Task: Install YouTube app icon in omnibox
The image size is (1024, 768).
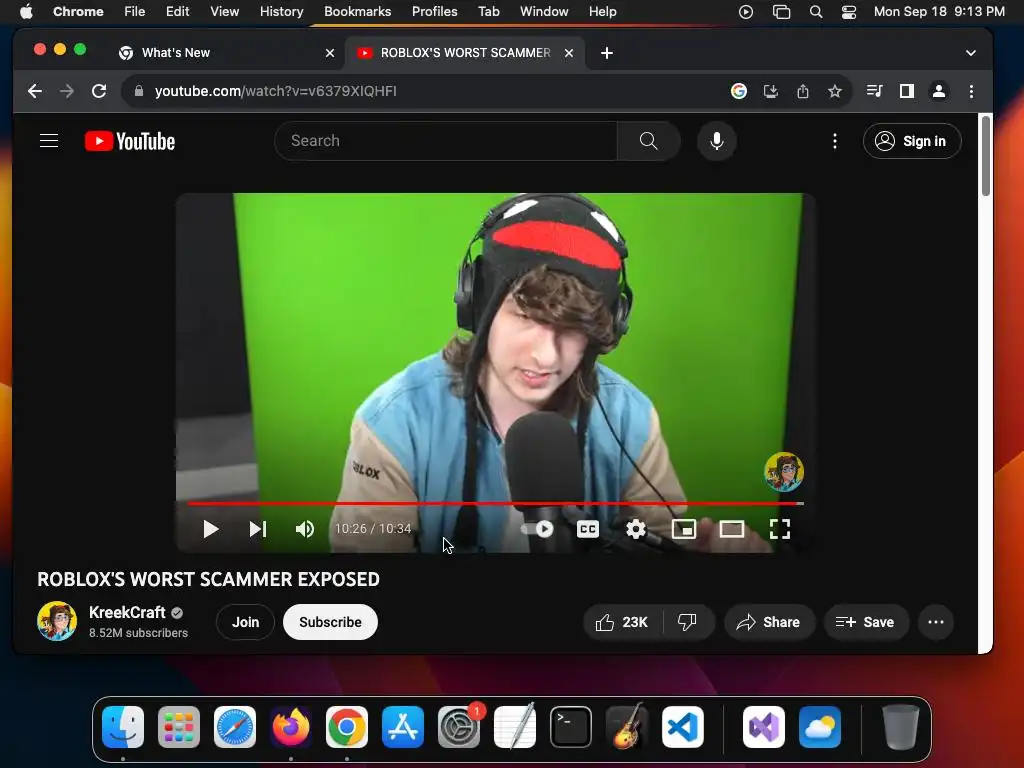Action: (771, 91)
